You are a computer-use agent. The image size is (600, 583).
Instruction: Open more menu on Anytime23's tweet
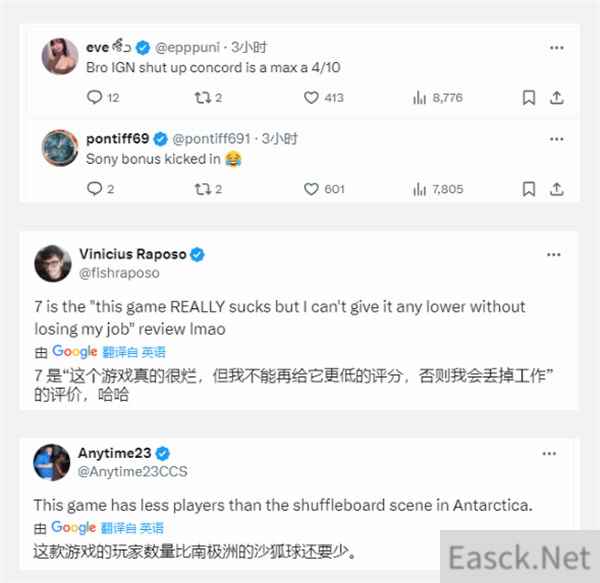[549, 454]
